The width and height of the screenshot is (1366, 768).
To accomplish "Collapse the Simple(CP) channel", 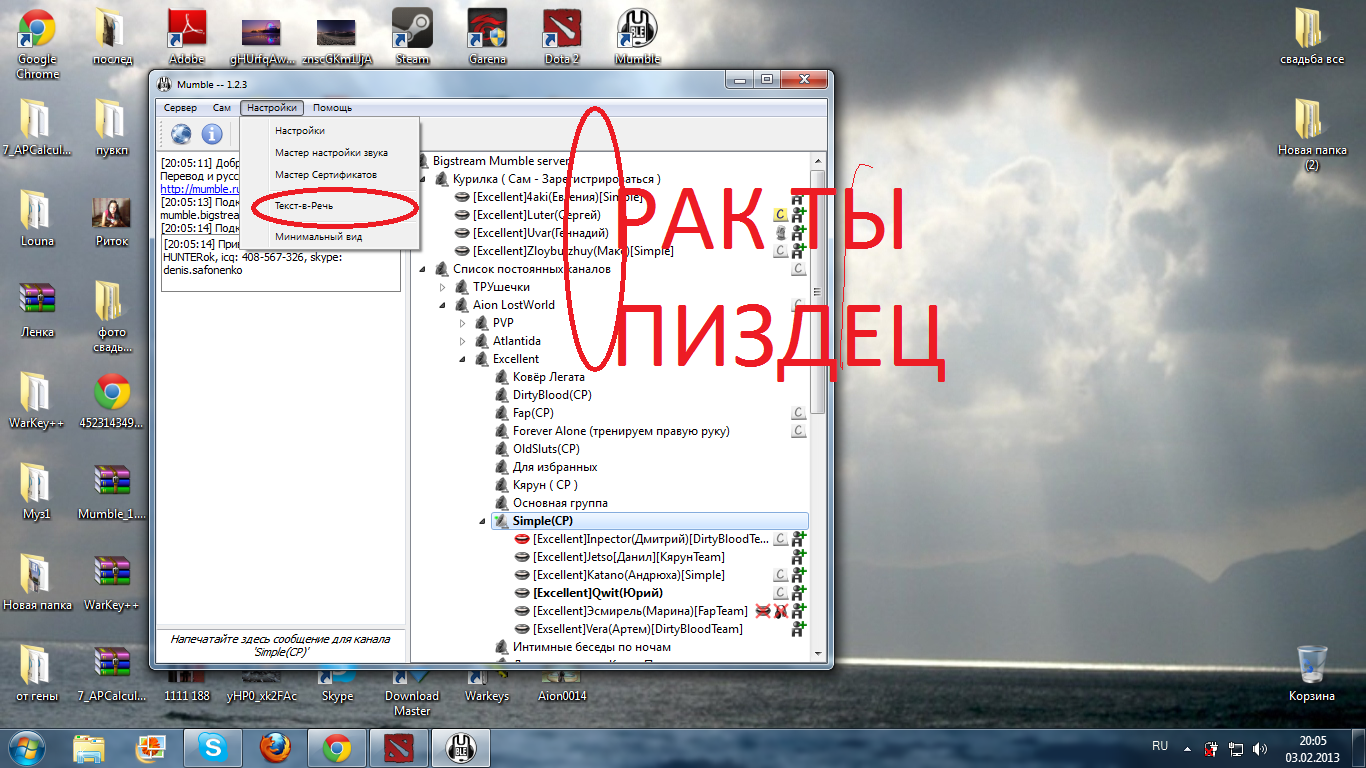I will click(482, 521).
